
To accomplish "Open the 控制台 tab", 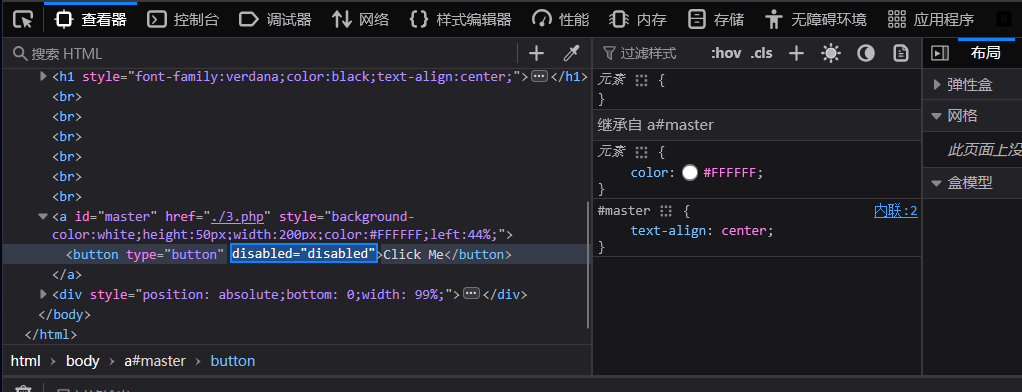I will pyautogui.click(x=183, y=20).
